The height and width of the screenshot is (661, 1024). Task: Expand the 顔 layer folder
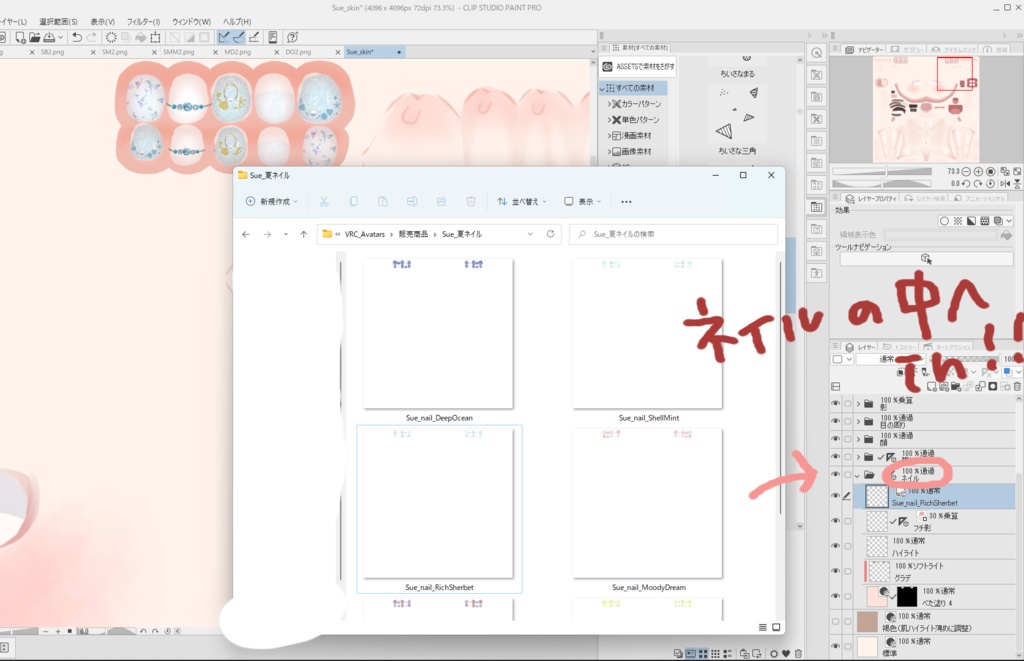coord(858,438)
